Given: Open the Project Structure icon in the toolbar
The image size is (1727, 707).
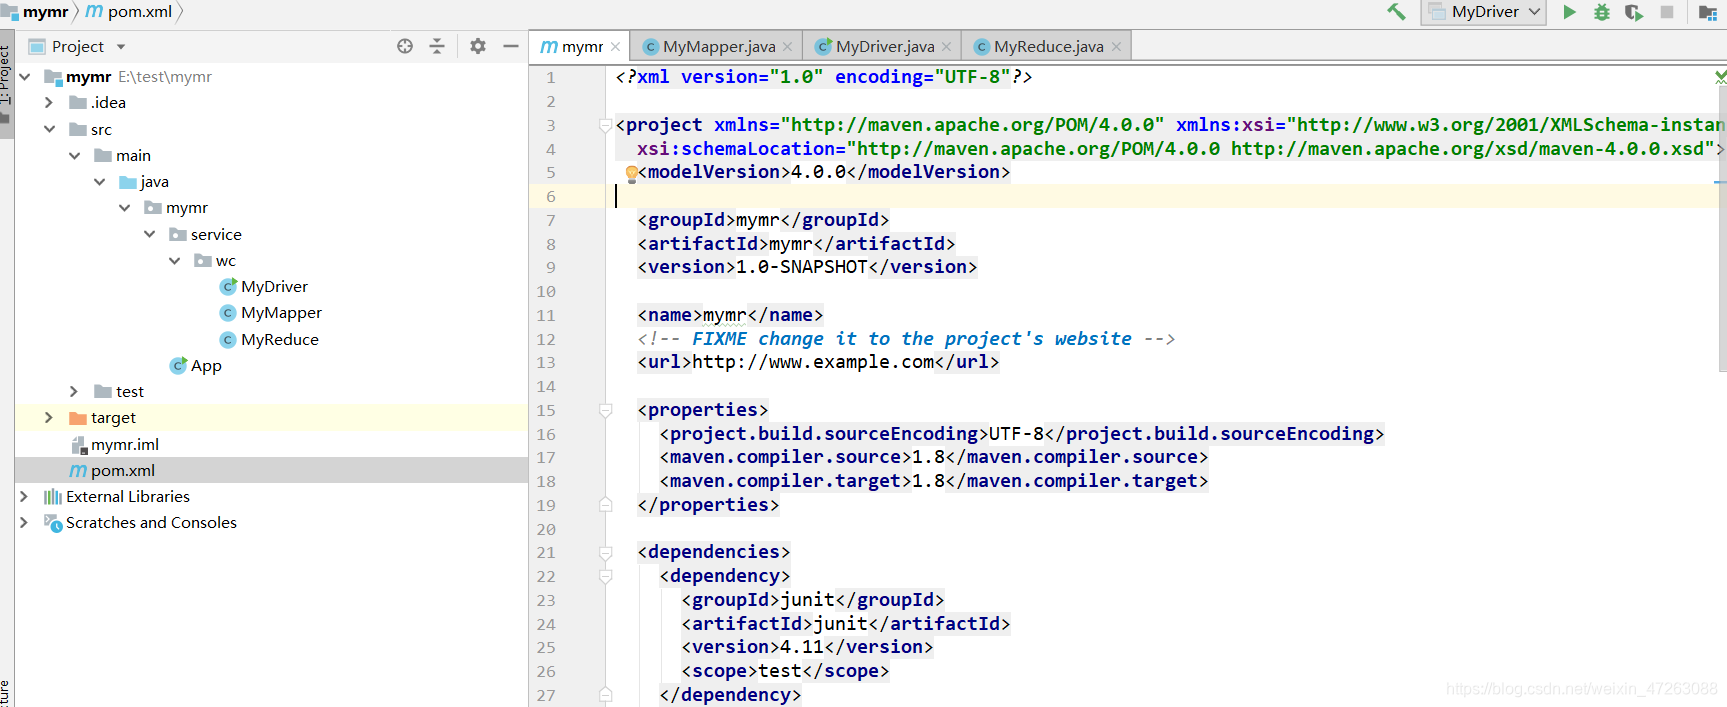Looking at the screenshot, I should coord(1708,12).
